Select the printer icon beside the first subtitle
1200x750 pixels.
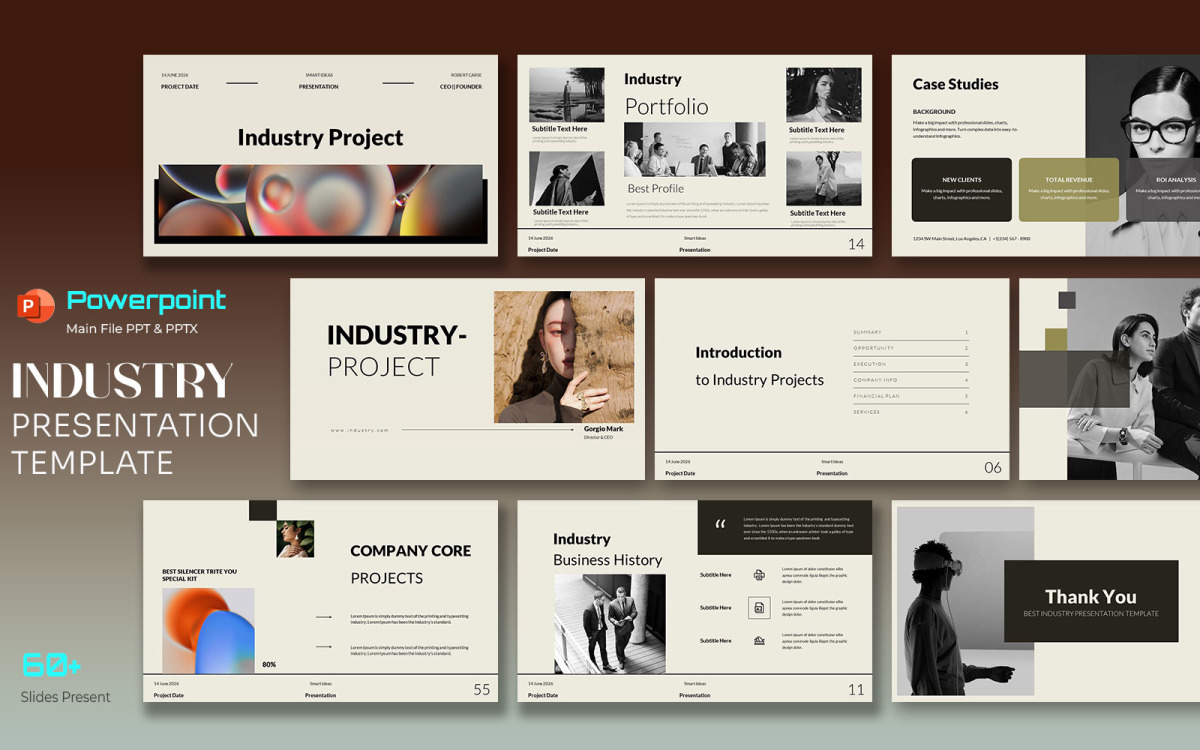tap(759, 575)
